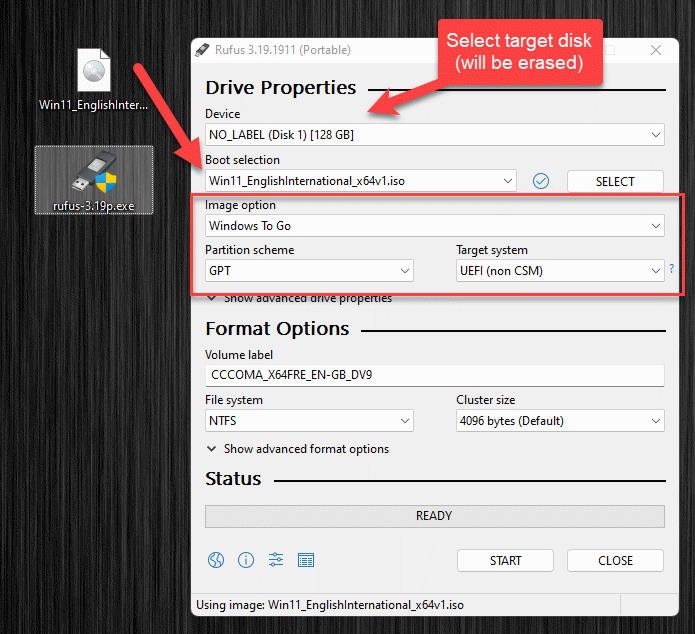Image resolution: width=695 pixels, height=634 pixels.
Task: Click the START button
Action: [505, 560]
